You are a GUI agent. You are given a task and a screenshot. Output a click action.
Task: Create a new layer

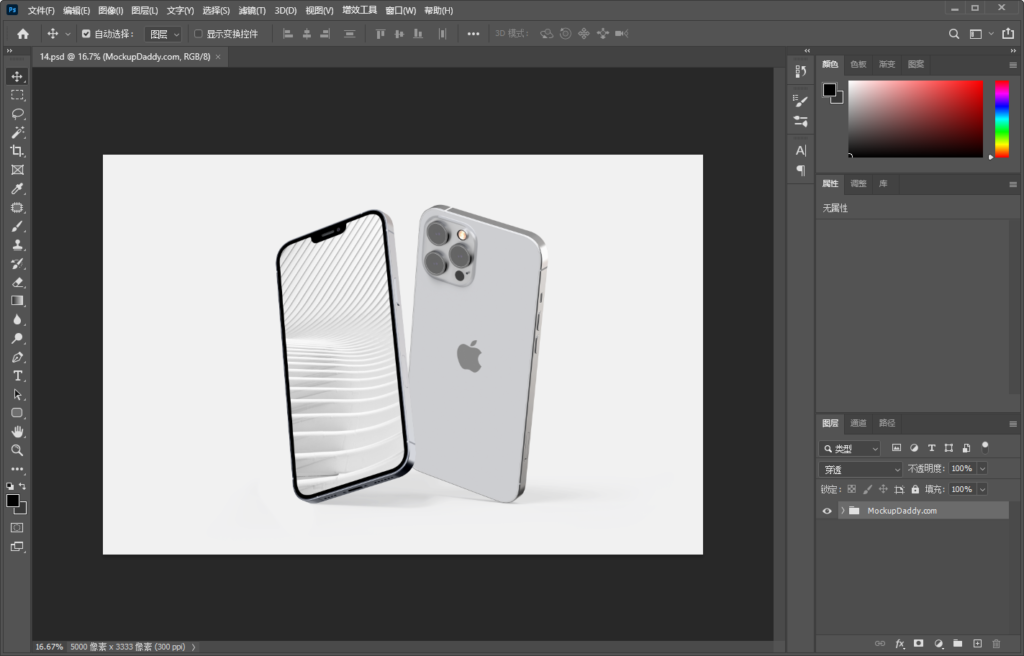[977, 644]
